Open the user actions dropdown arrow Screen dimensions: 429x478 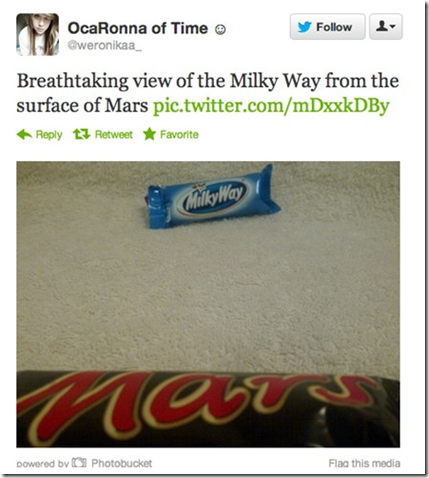coord(393,27)
